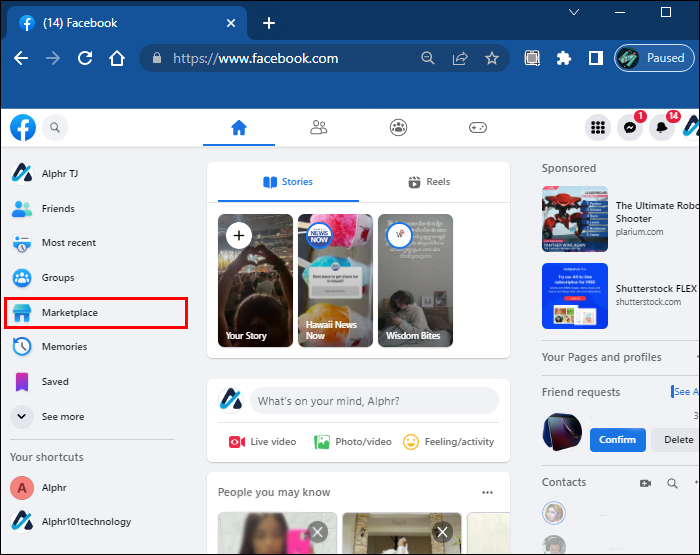The image size is (700, 555).
Task: Bookmark this page with the star icon
Action: click(x=492, y=58)
